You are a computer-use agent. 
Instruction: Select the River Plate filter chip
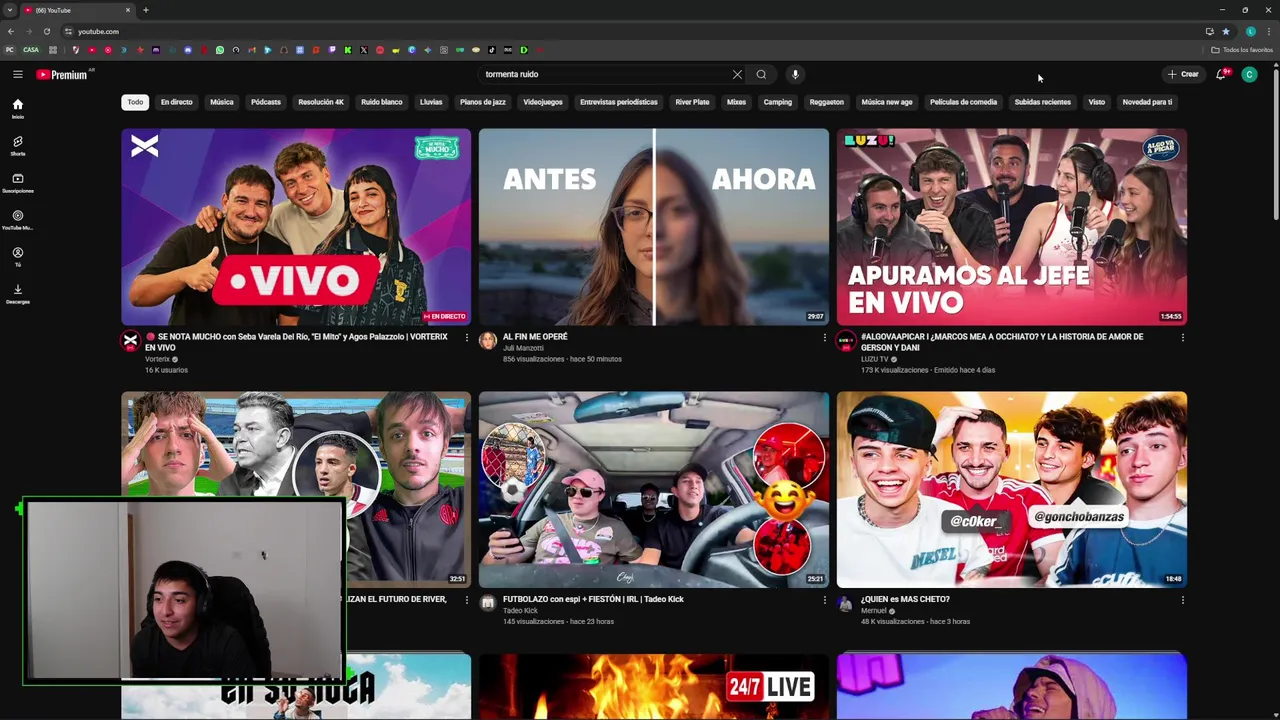[x=692, y=102]
